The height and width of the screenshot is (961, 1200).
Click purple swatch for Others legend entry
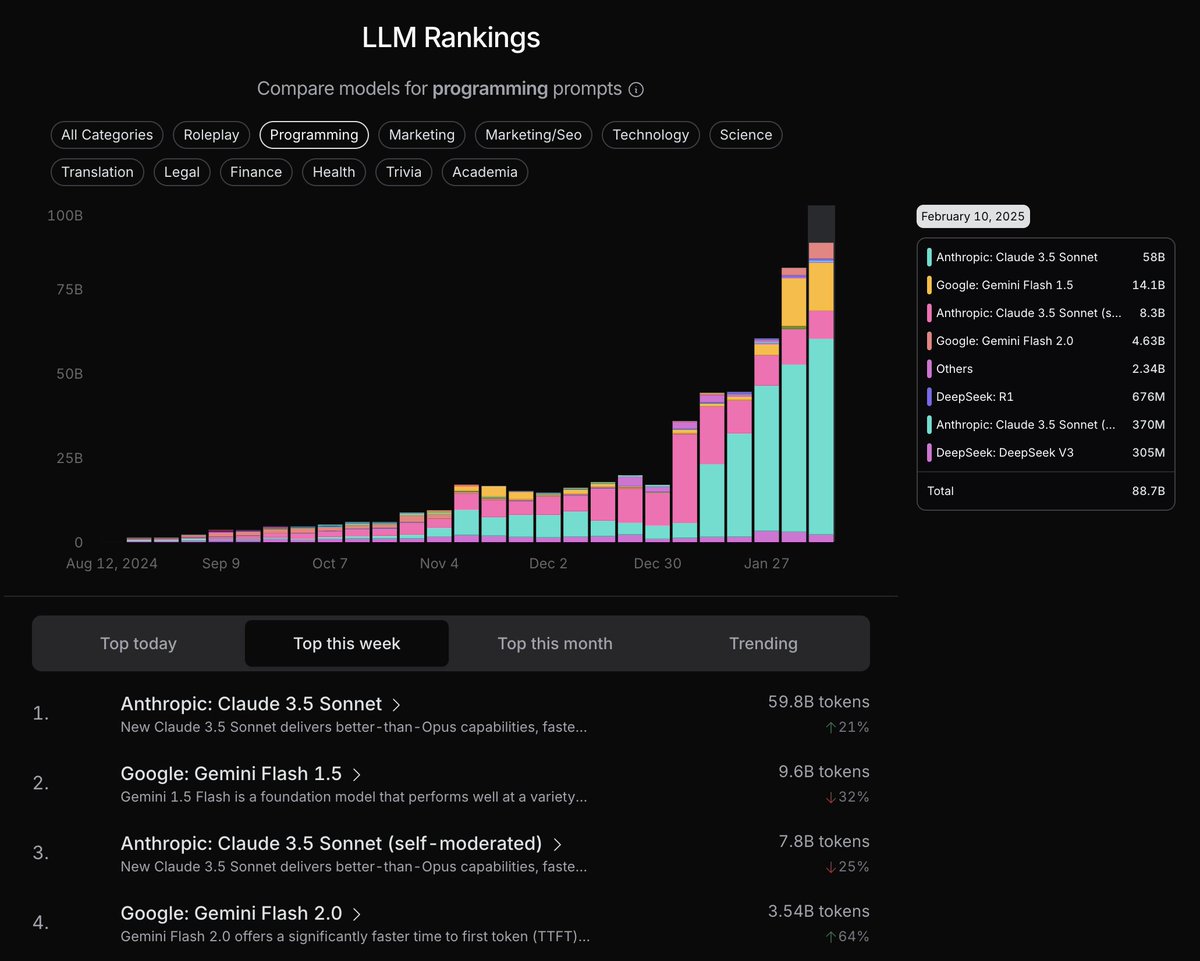click(x=930, y=369)
